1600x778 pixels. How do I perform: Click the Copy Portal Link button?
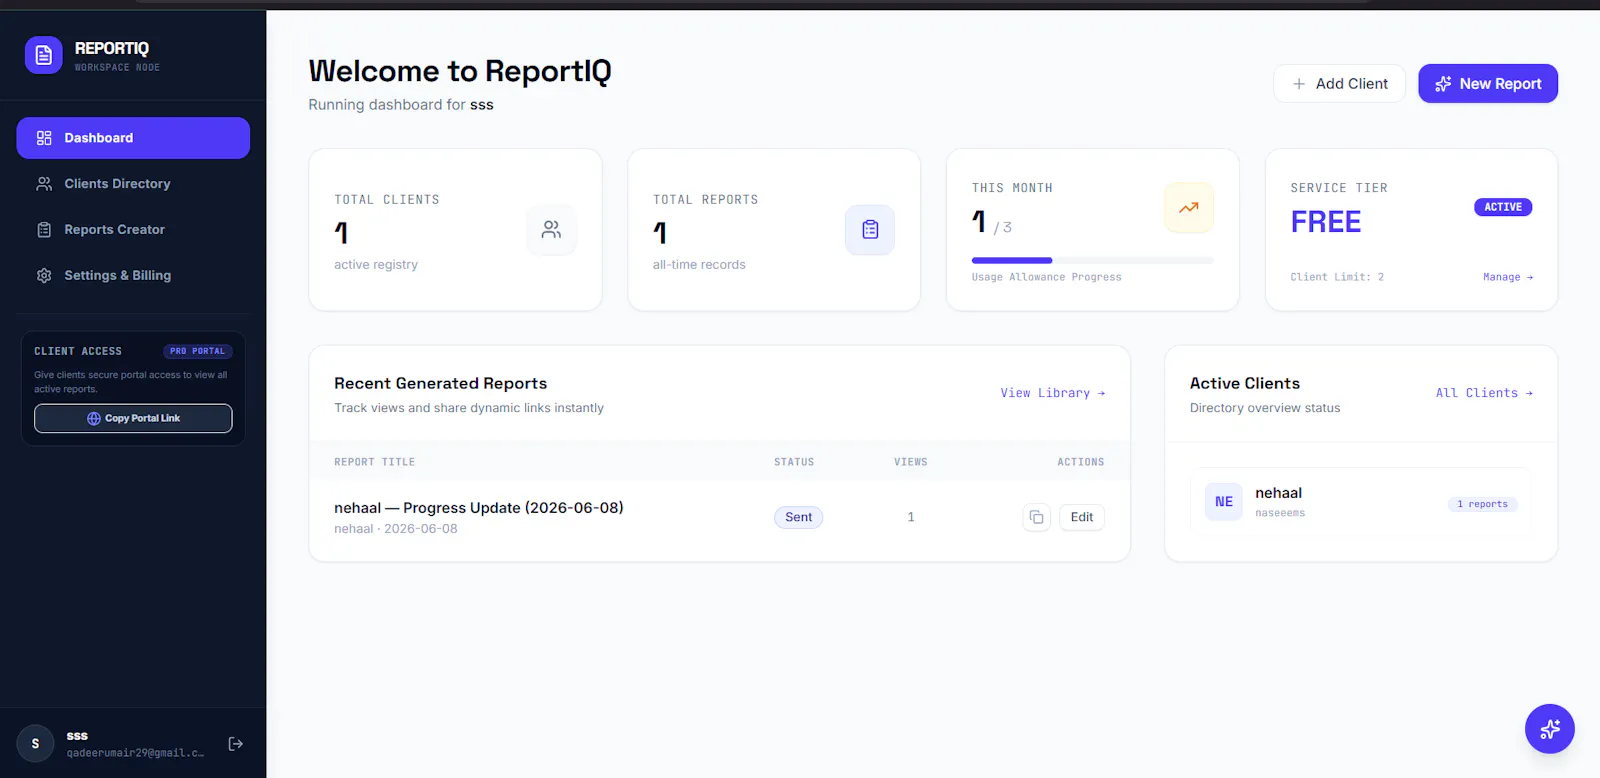133,418
